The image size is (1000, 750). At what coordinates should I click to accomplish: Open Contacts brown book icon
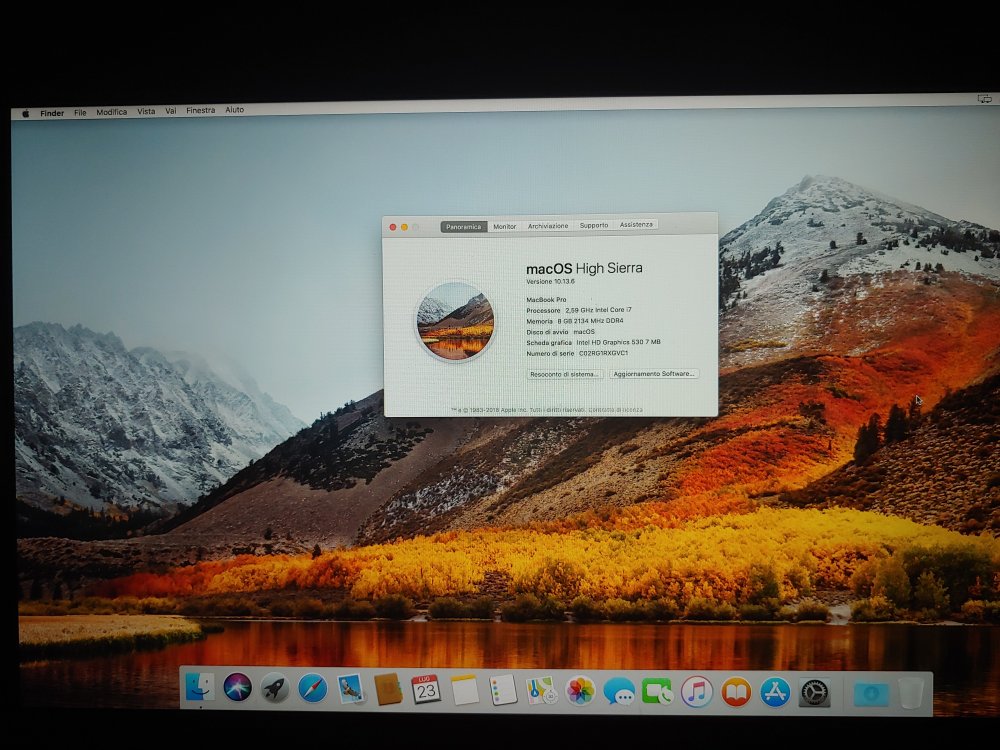click(388, 689)
